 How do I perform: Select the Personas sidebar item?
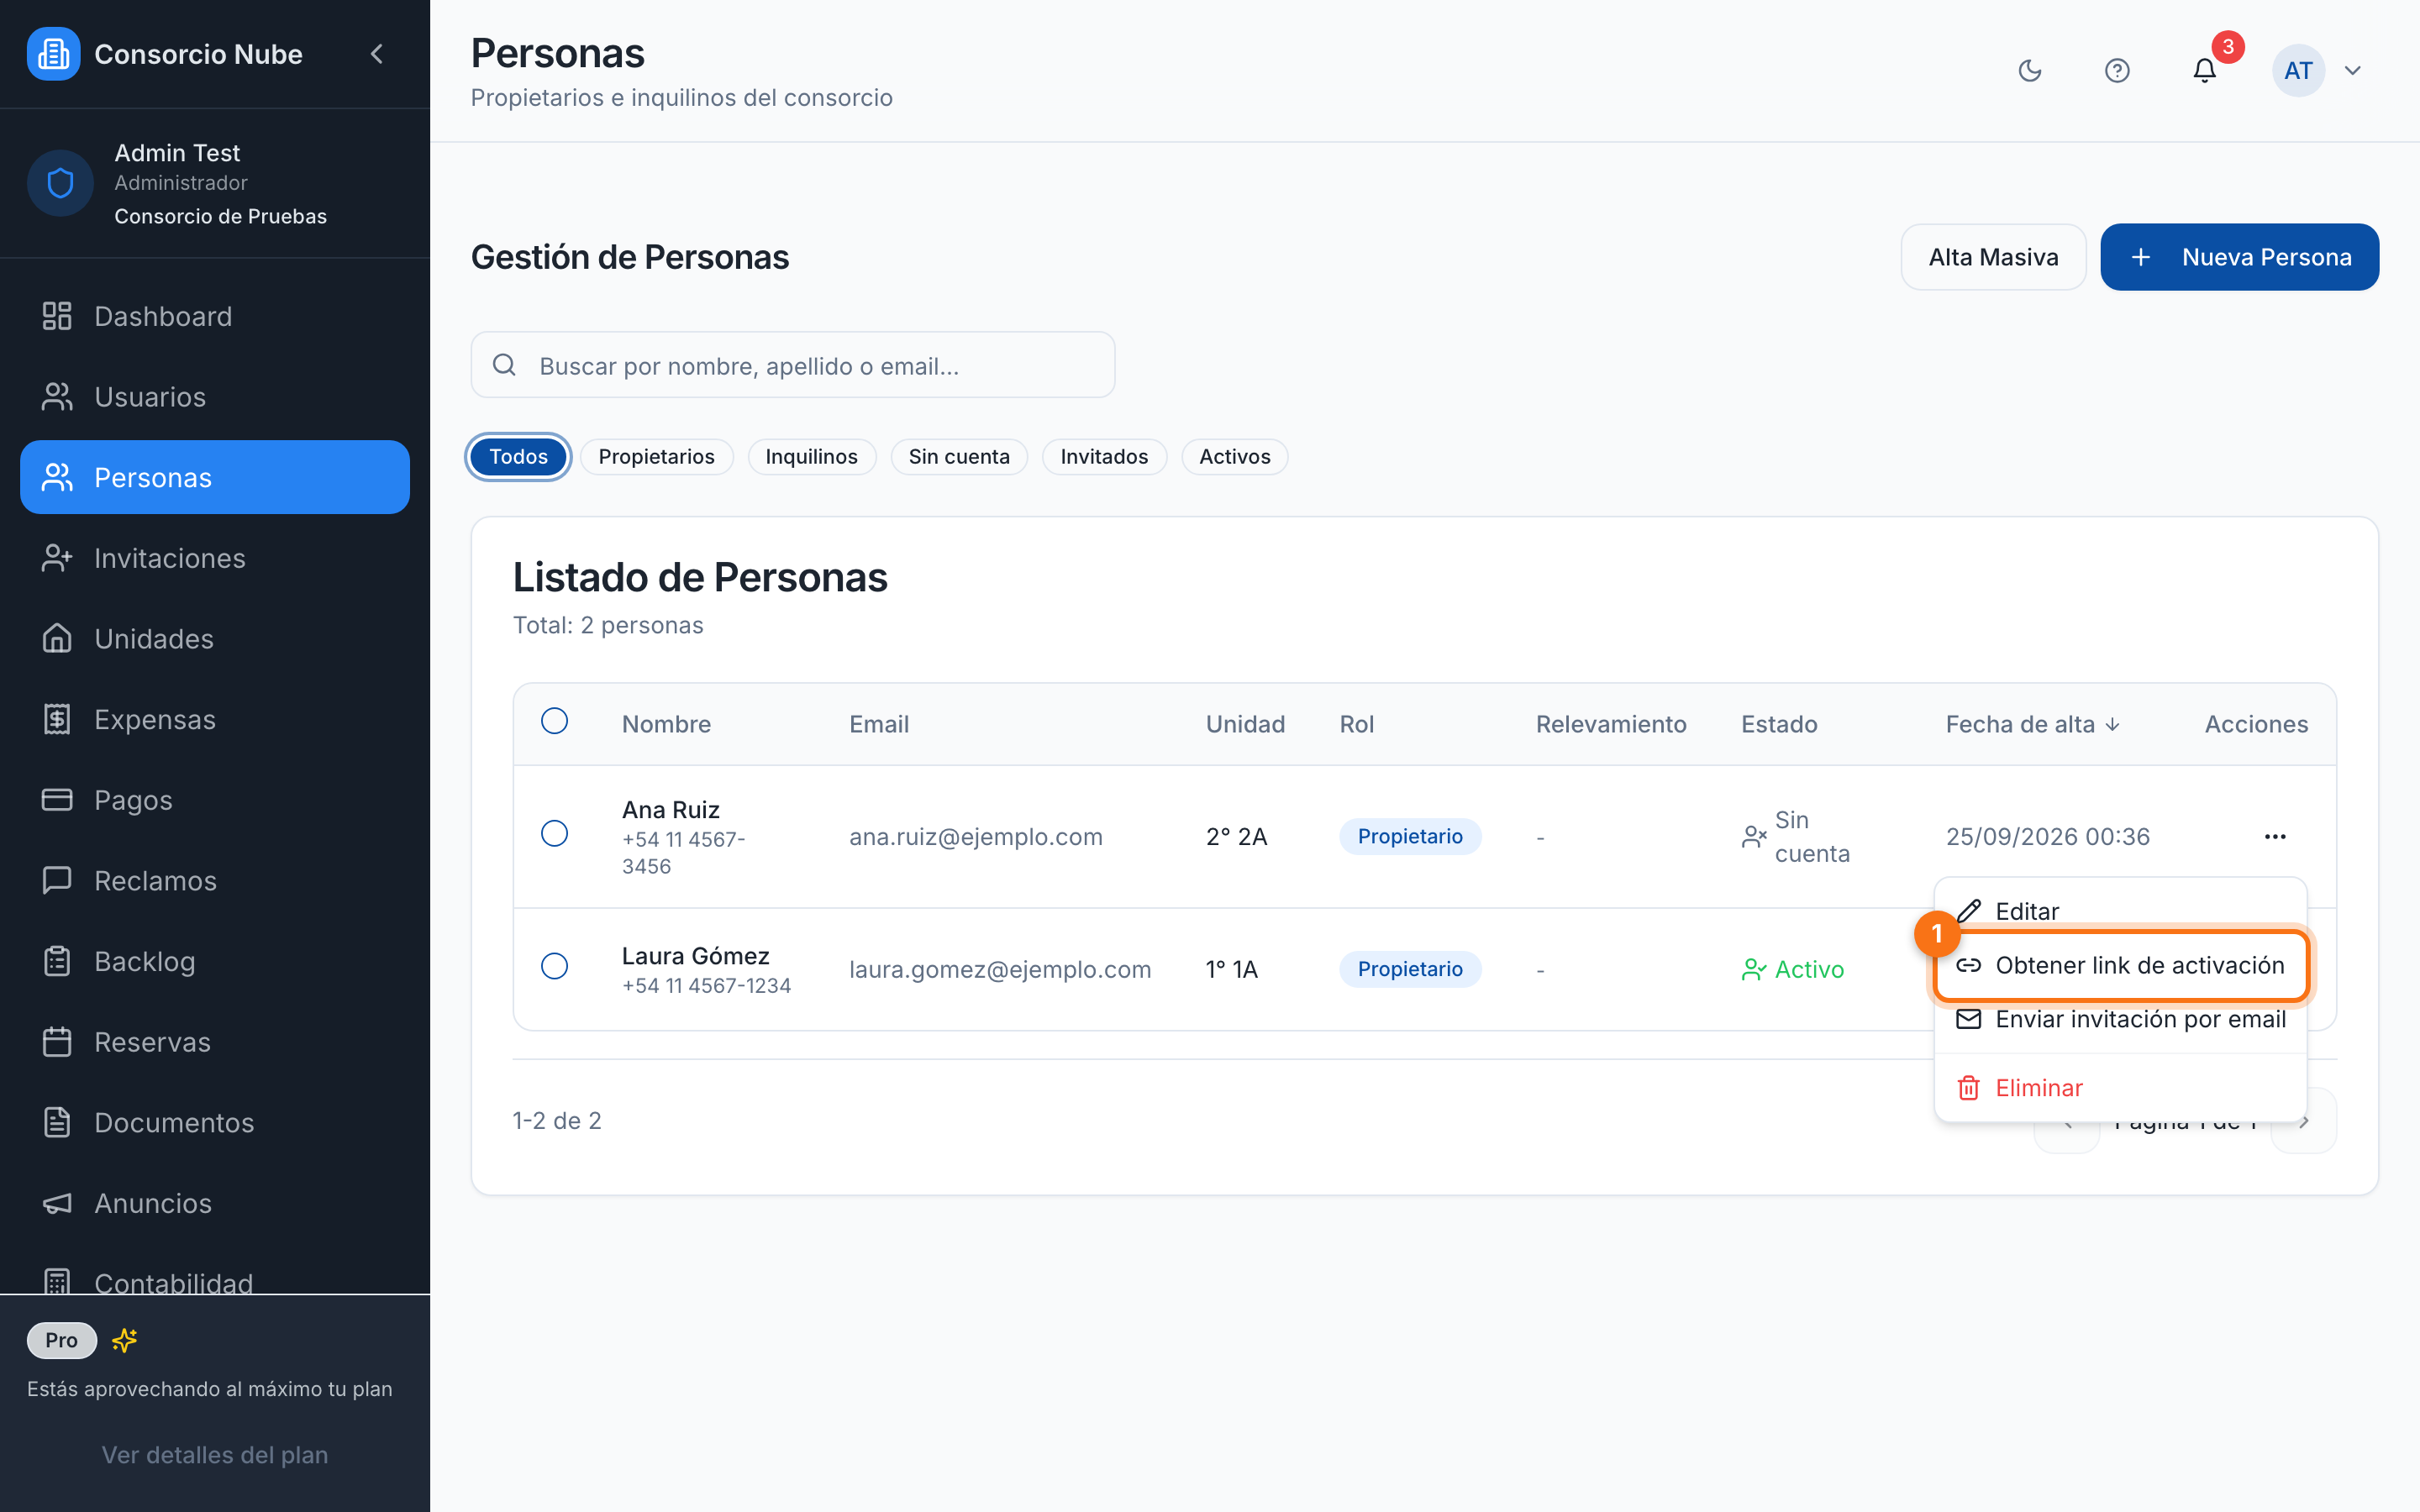pos(215,477)
